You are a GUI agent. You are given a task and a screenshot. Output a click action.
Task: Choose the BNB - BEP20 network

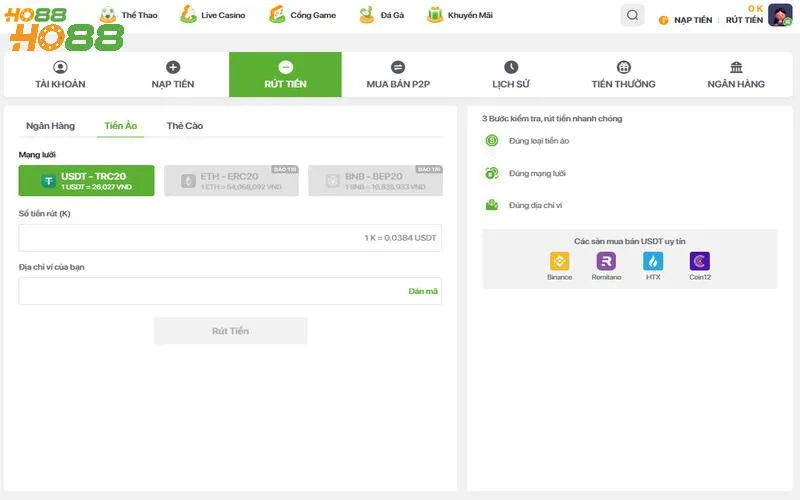[x=376, y=181]
